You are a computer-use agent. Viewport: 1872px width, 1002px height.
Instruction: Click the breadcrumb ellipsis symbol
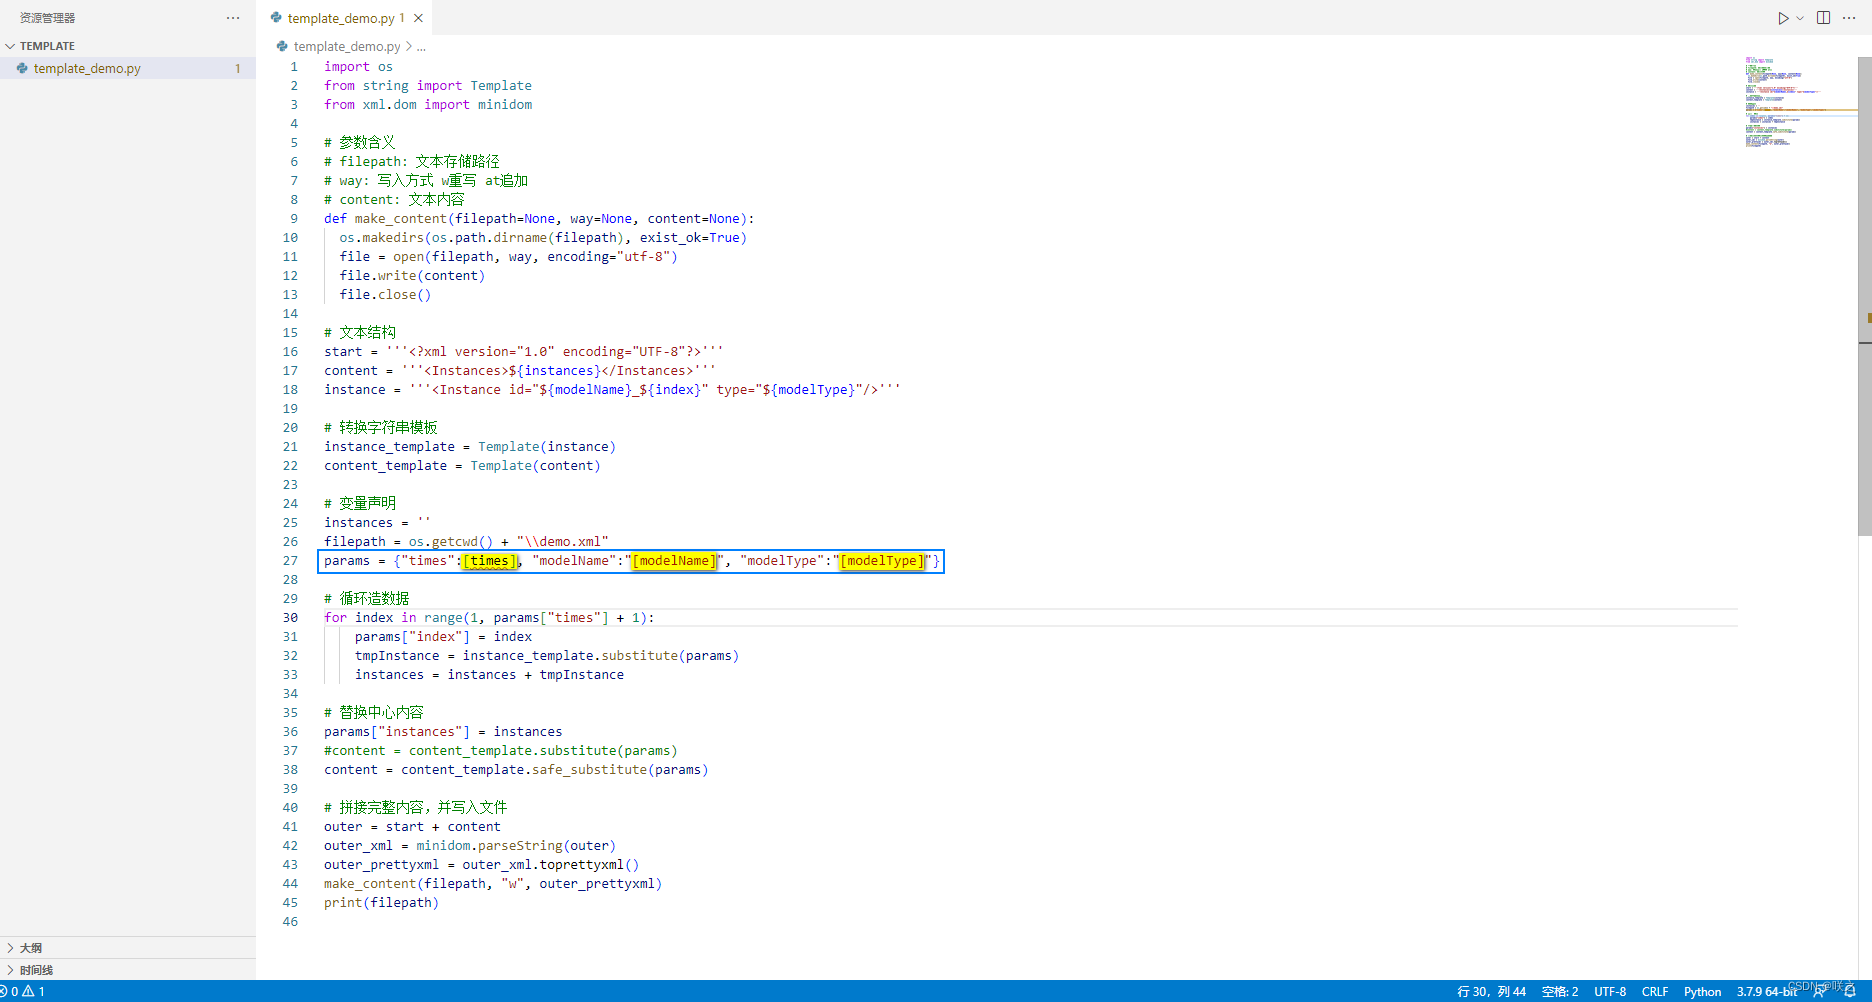click(421, 46)
